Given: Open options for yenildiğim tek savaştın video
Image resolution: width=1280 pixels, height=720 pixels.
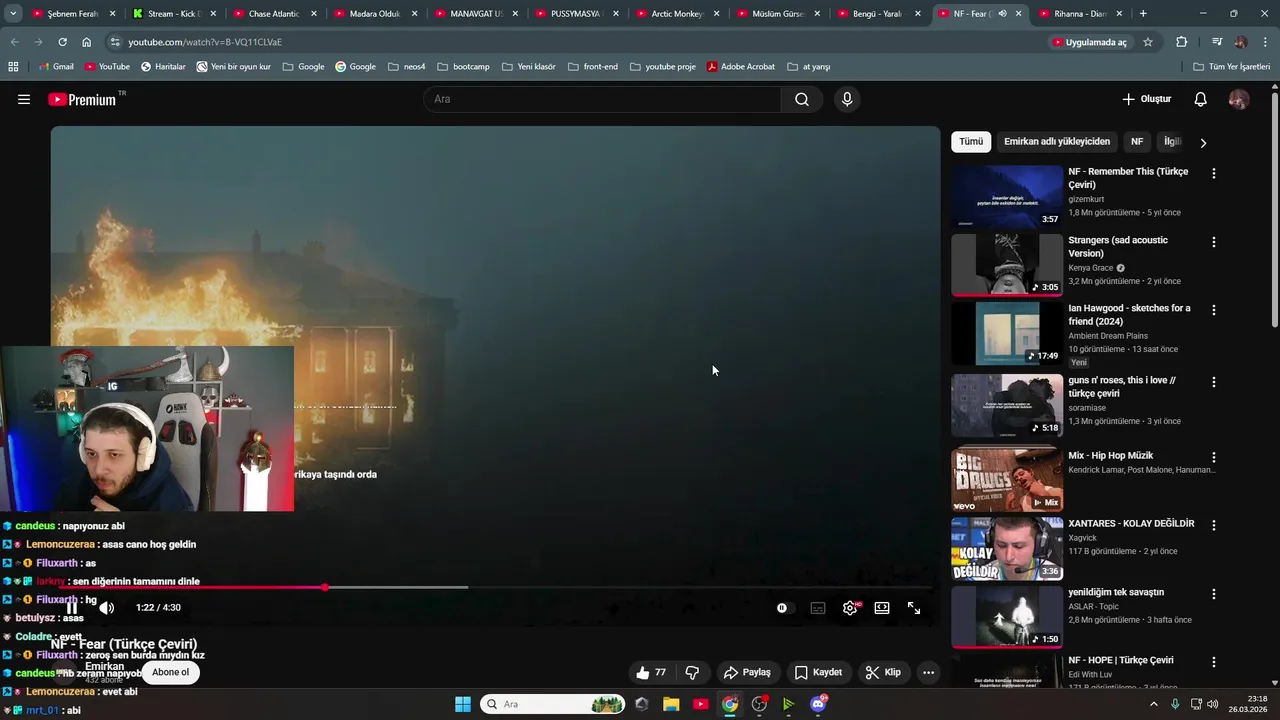Looking at the screenshot, I should [x=1214, y=594].
